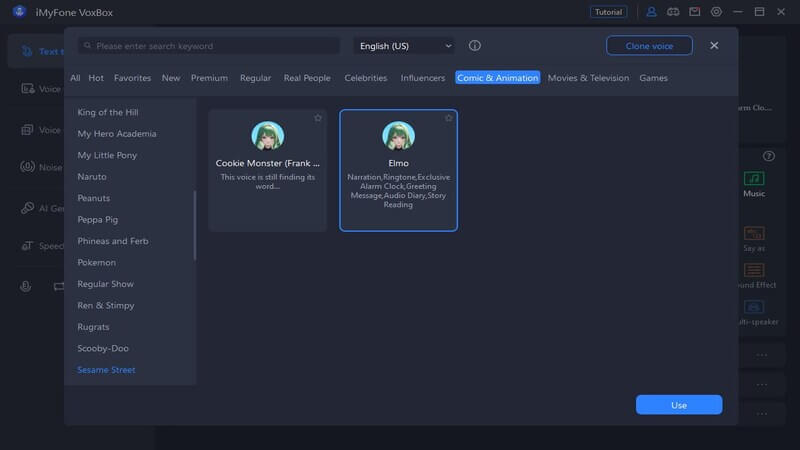The width and height of the screenshot is (800, 450).
Task: Click the iMyFone VoxBox logo icon
Action: point(19,11)
